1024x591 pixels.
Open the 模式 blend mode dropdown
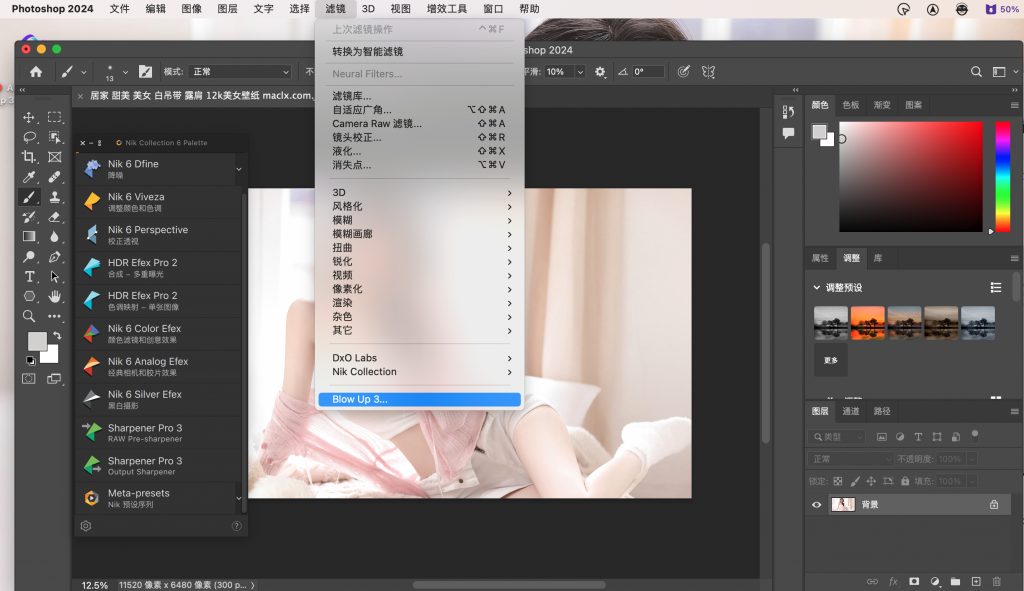click(238, 71)
